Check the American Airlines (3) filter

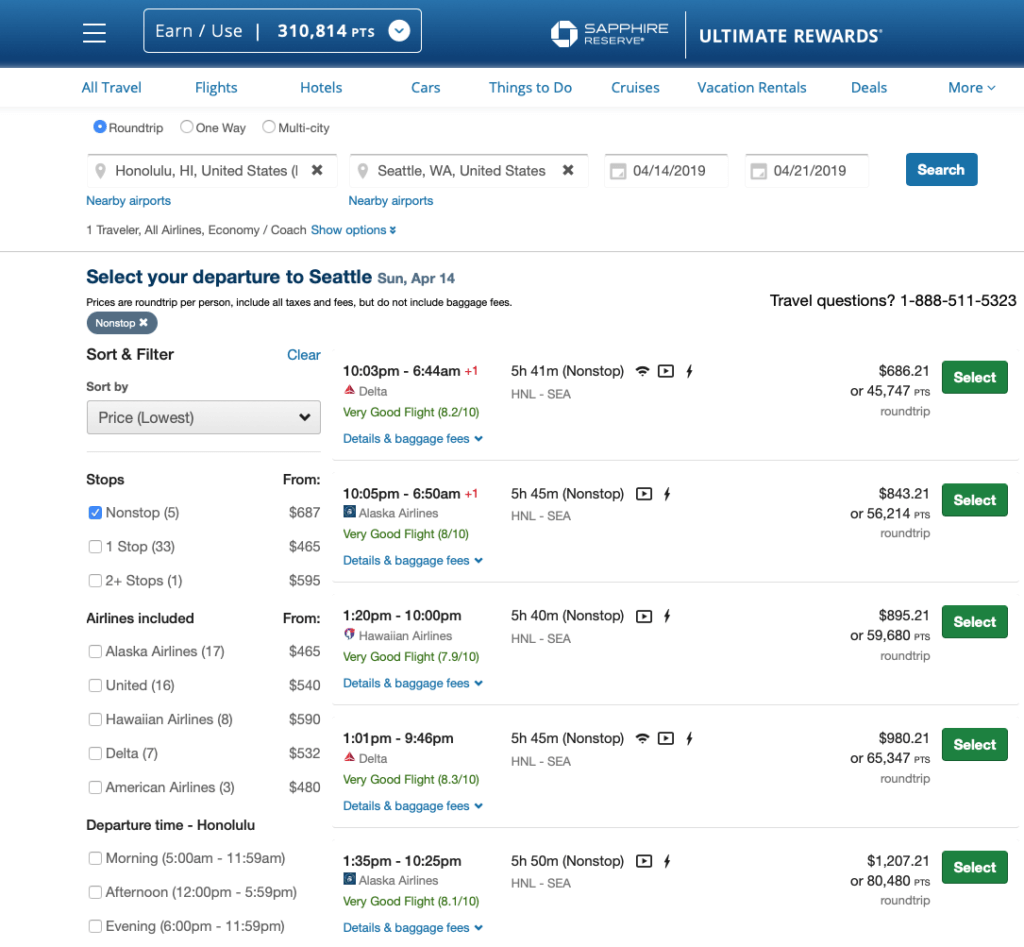tap(95, 787)
